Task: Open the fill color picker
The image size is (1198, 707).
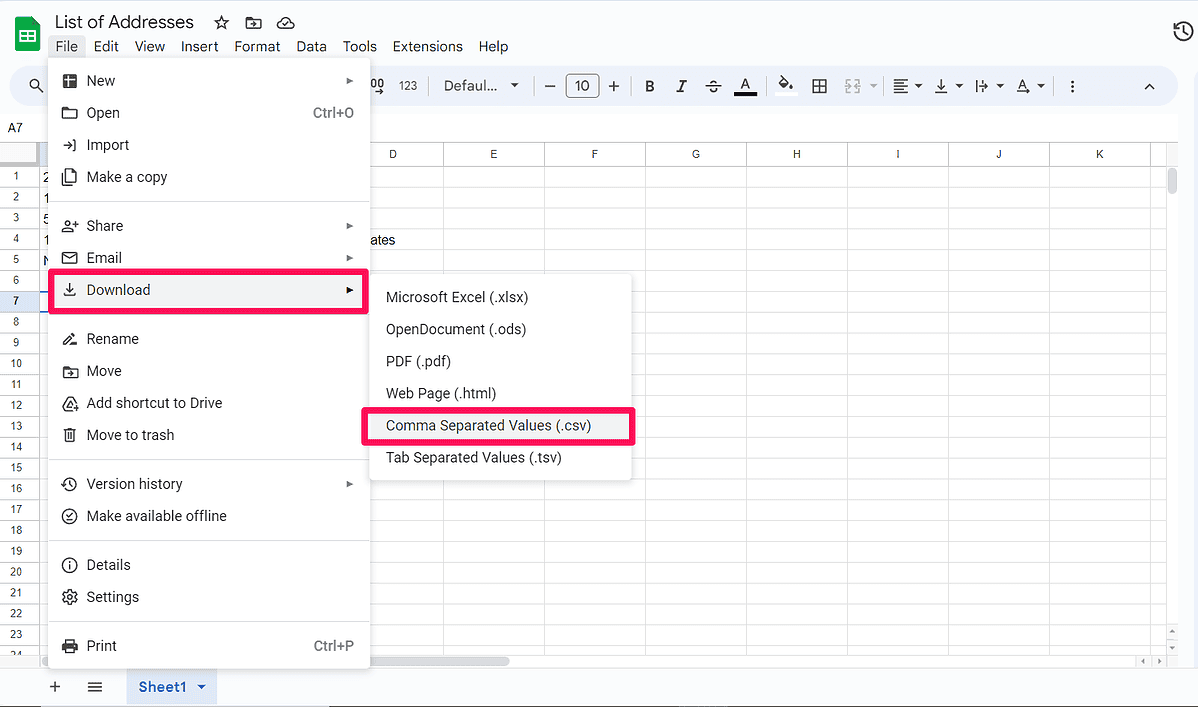Action: pyautogui.click(x=785, y=86)
